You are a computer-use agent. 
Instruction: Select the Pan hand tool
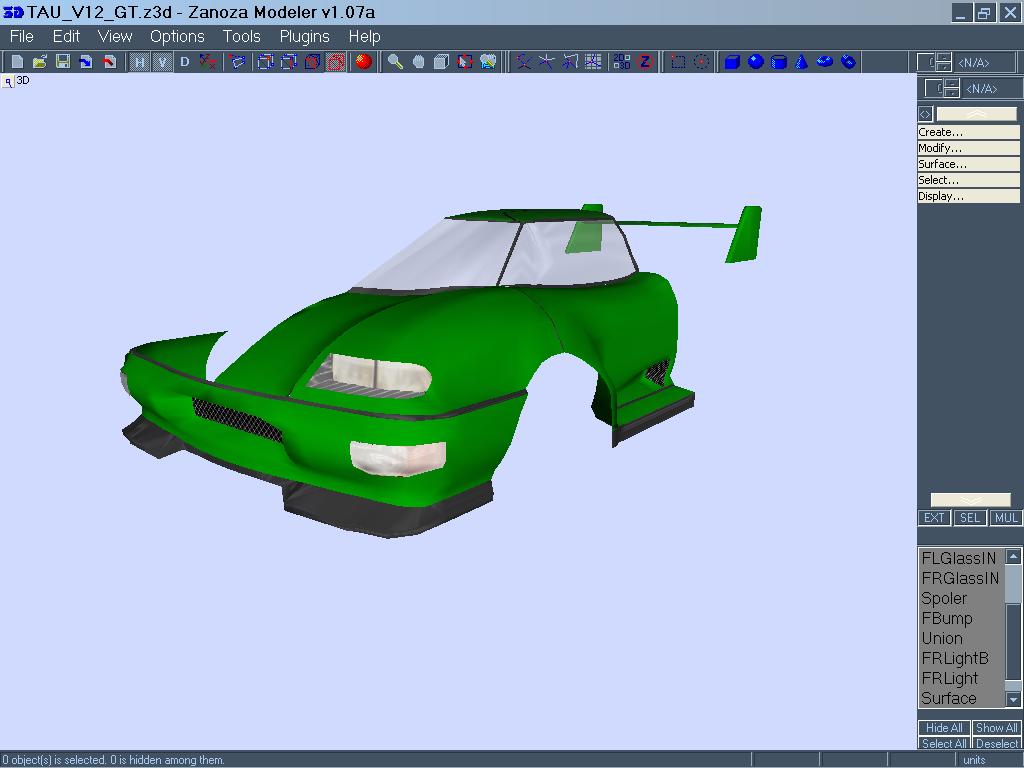tap(418, 62)
